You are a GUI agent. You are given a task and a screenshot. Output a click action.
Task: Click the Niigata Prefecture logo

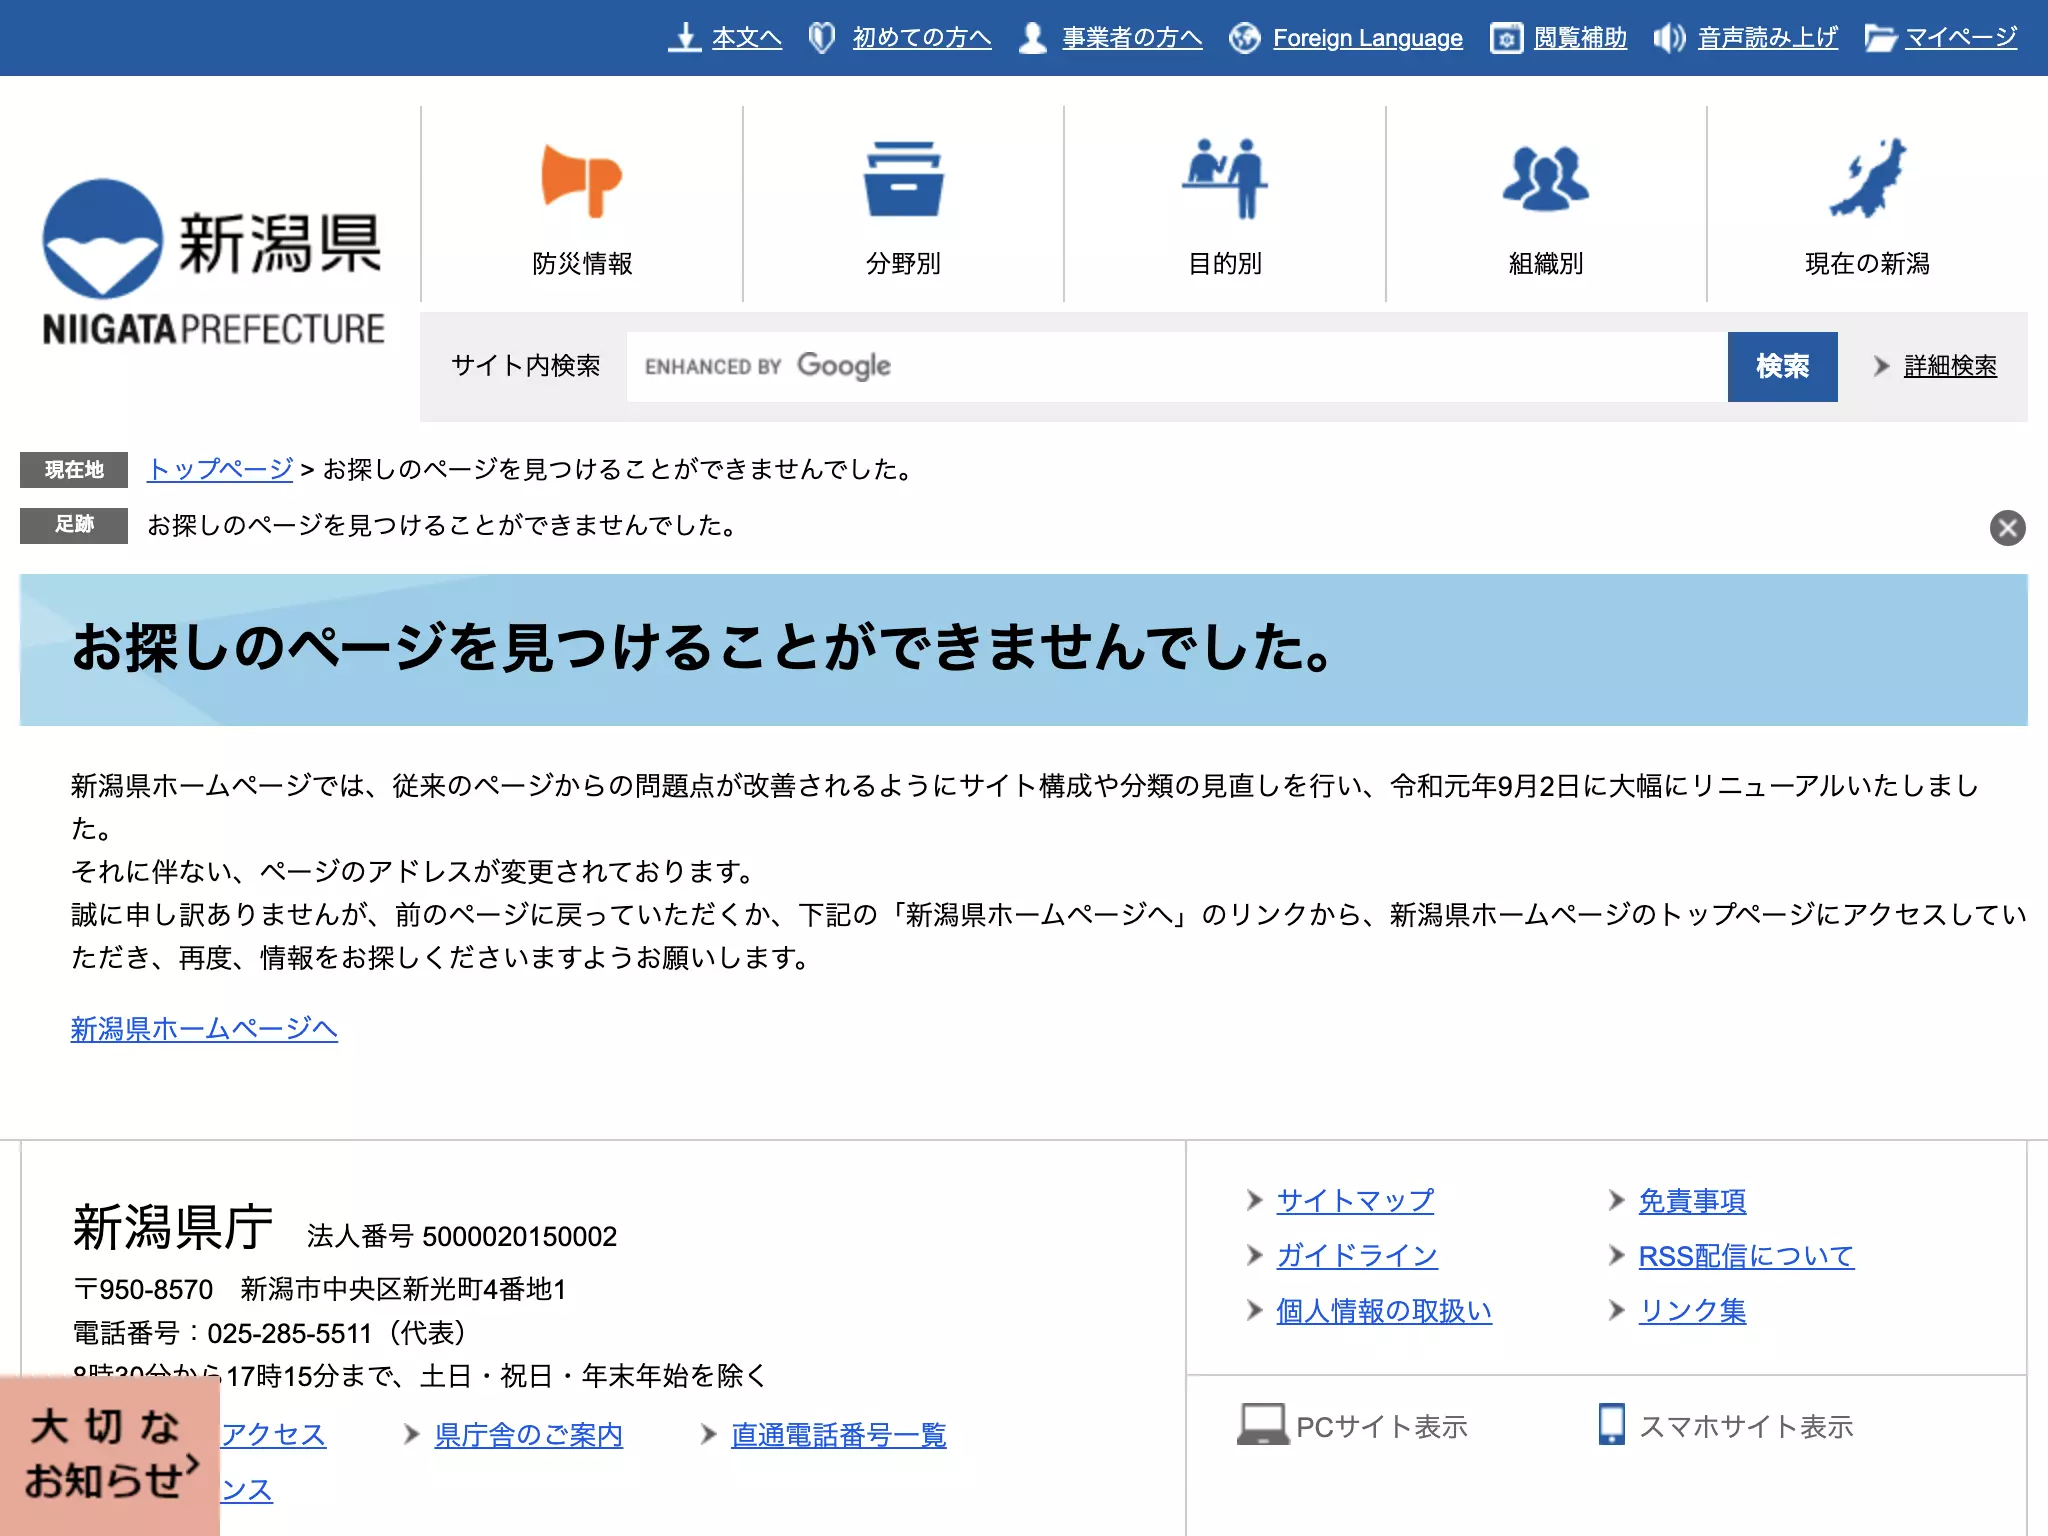[213, 263]
